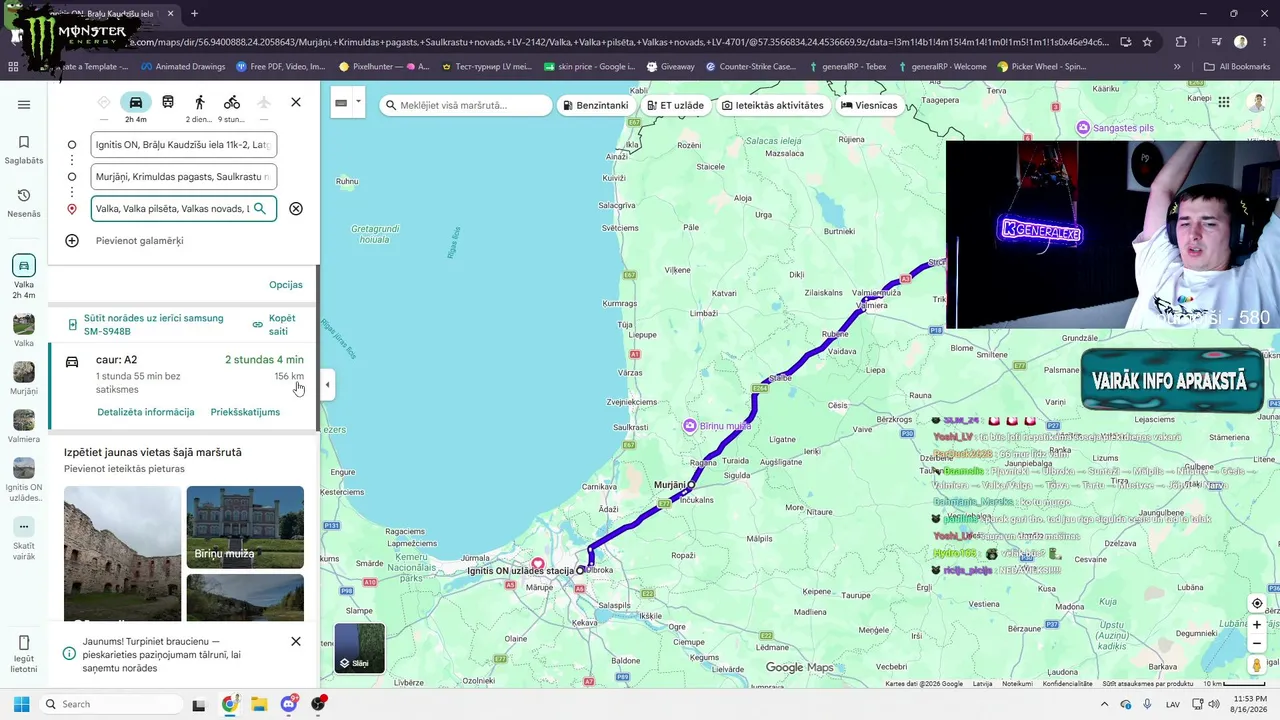Viewport: 1280px width, 720px height.
Task: Select the flights travel mode
Action: tap(264, 103)
